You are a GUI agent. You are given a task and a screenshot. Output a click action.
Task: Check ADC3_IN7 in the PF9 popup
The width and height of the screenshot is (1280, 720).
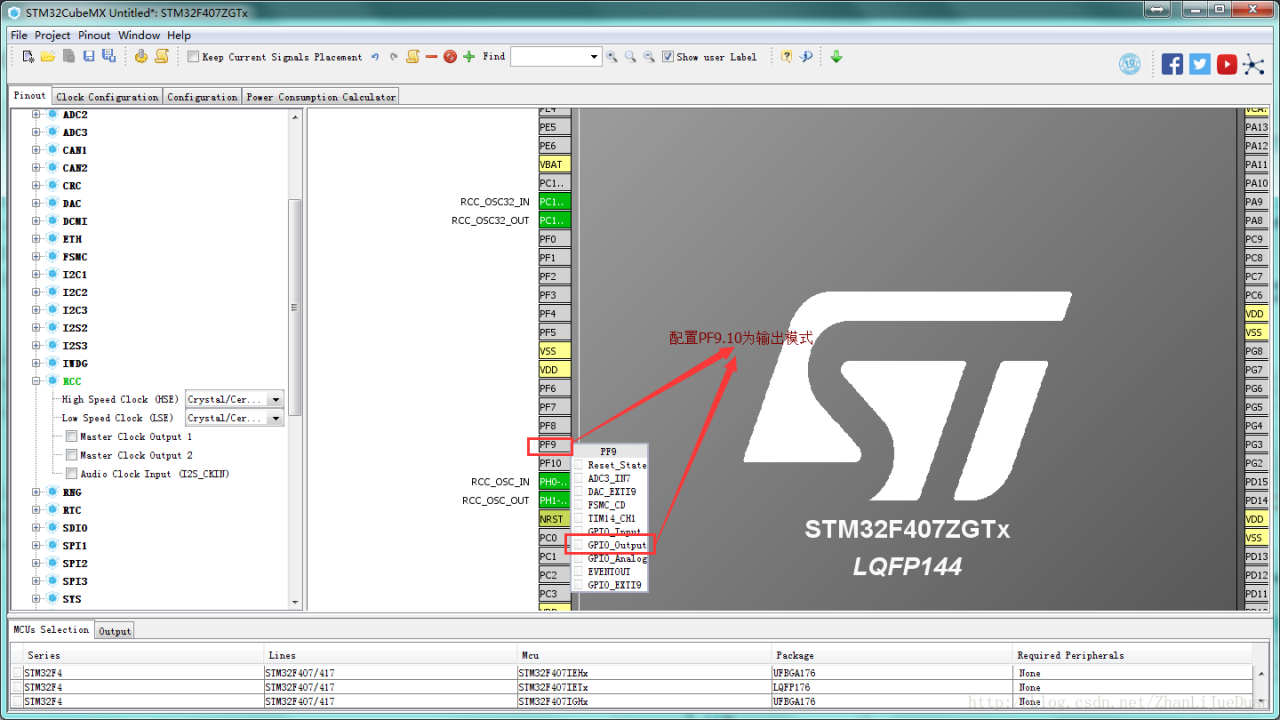pyautogui.click(x=578, y=479)
